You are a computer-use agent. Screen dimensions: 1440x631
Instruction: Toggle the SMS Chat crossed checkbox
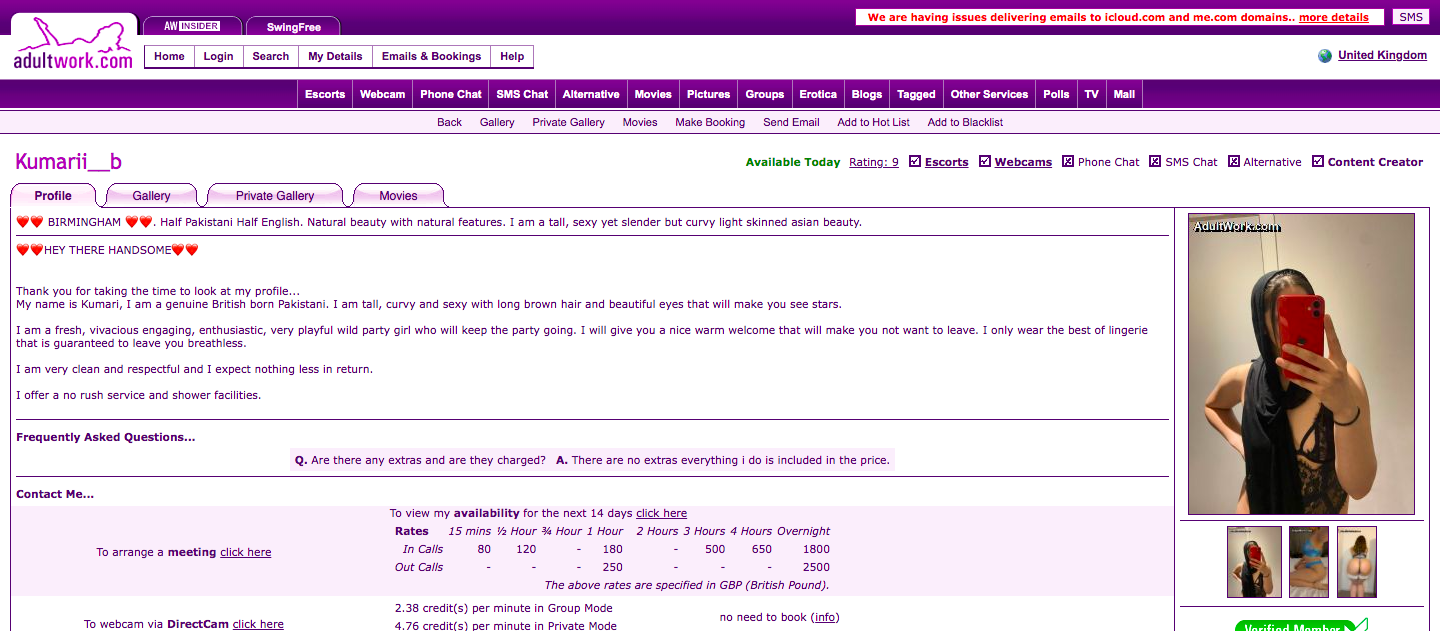pyautogui.click(x=1156, y=161)
